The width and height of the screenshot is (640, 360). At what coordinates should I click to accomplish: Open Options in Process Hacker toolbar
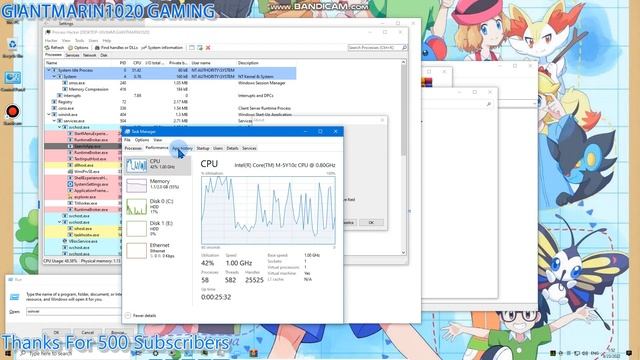coord(78,48)
